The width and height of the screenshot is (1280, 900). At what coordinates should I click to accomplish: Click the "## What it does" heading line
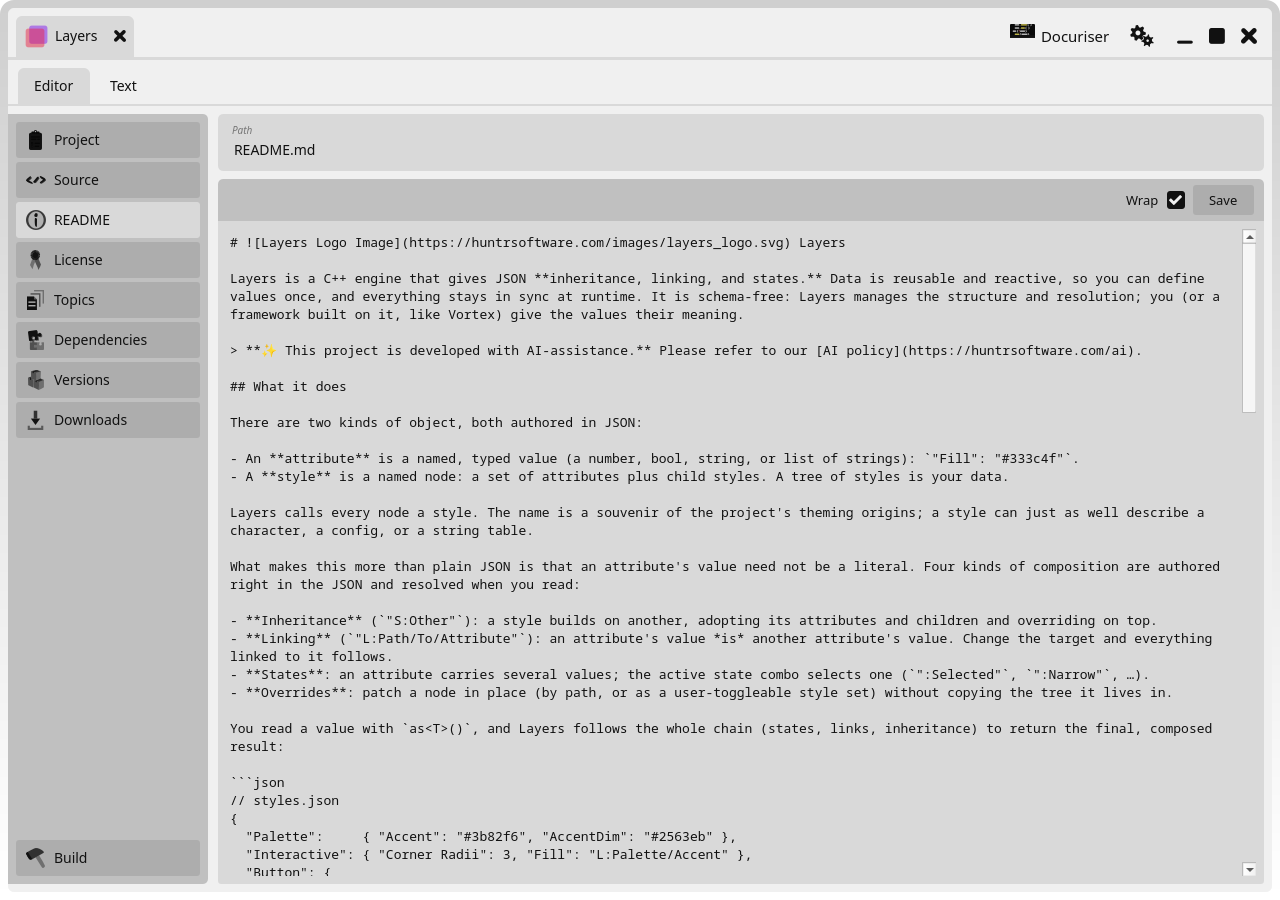click(288, 387)
